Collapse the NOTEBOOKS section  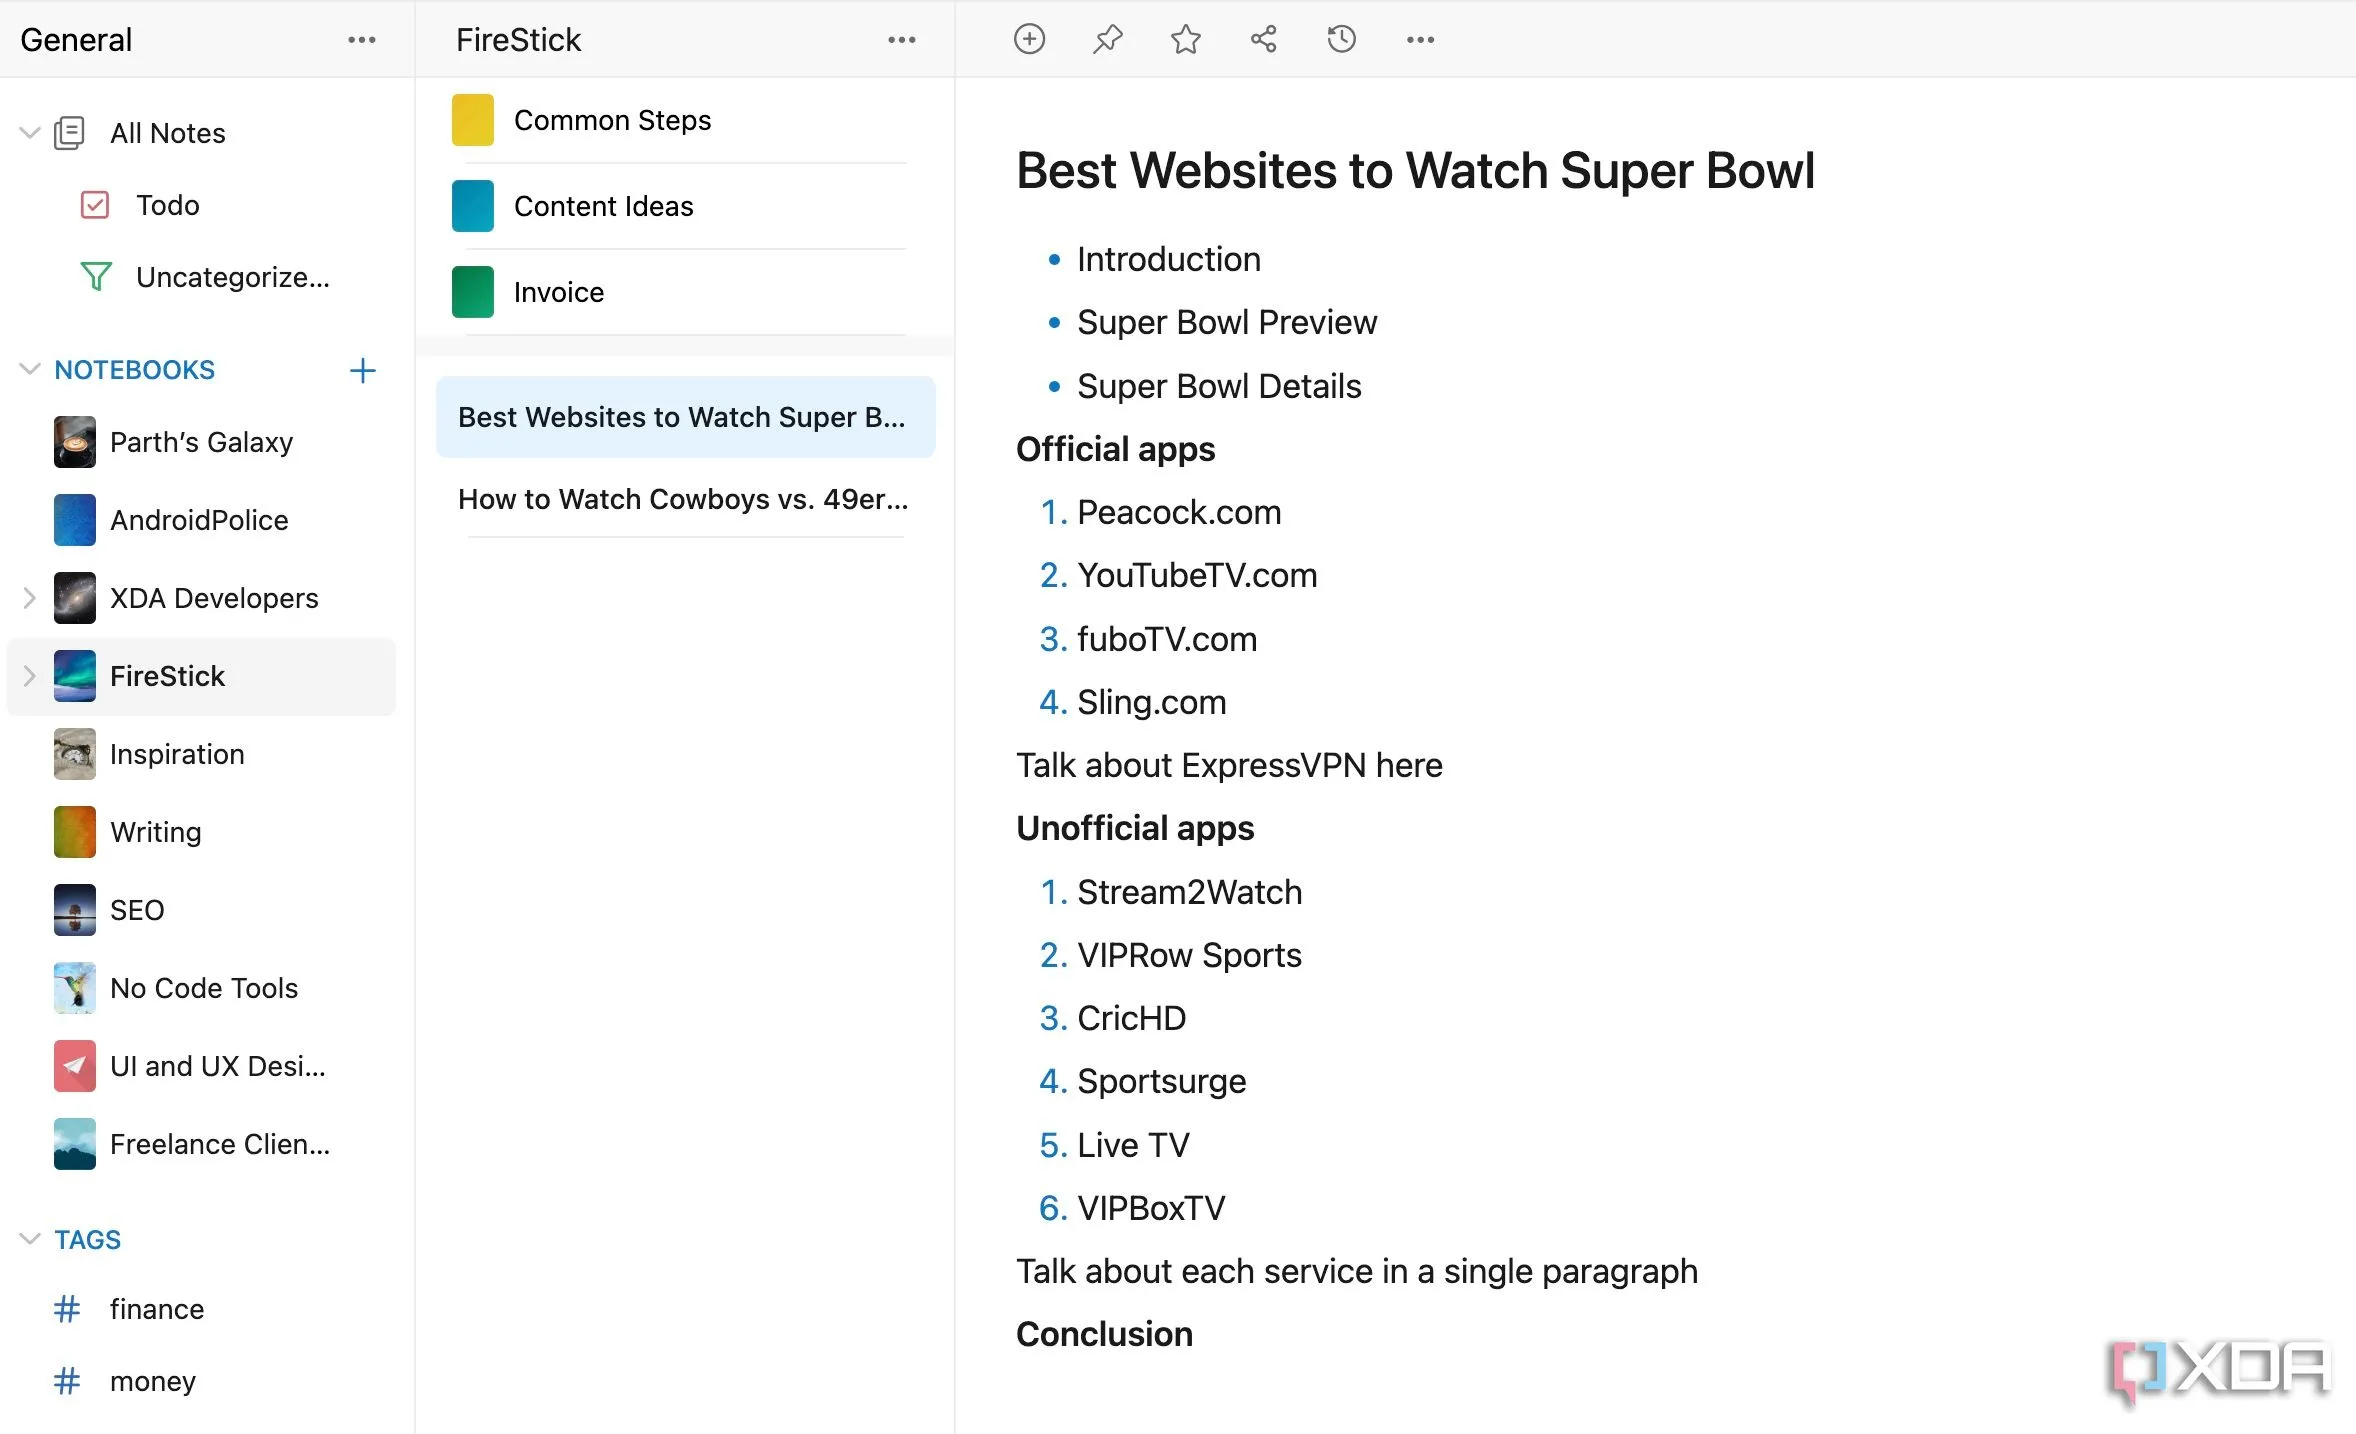30,369
